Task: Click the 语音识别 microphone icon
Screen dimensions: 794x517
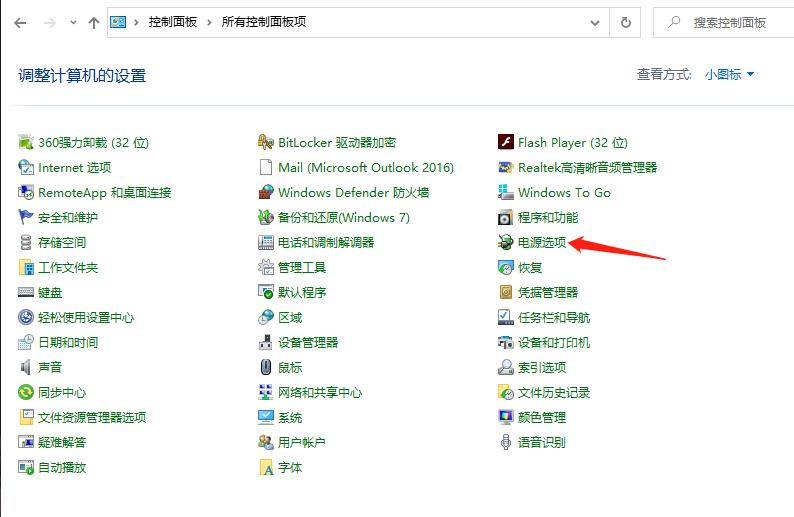Action: (x=505, y=443)
